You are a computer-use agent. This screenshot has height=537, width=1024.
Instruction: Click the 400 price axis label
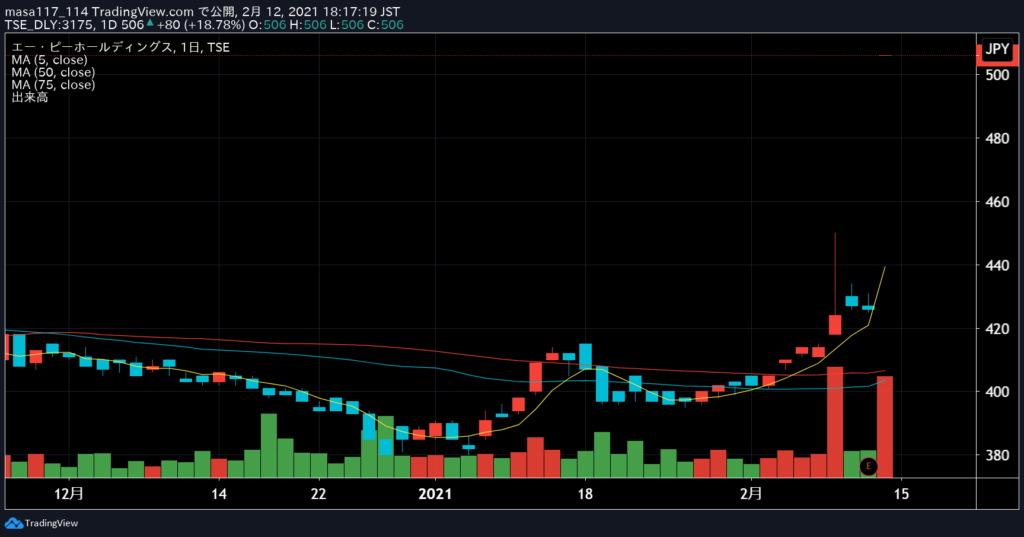997,392
